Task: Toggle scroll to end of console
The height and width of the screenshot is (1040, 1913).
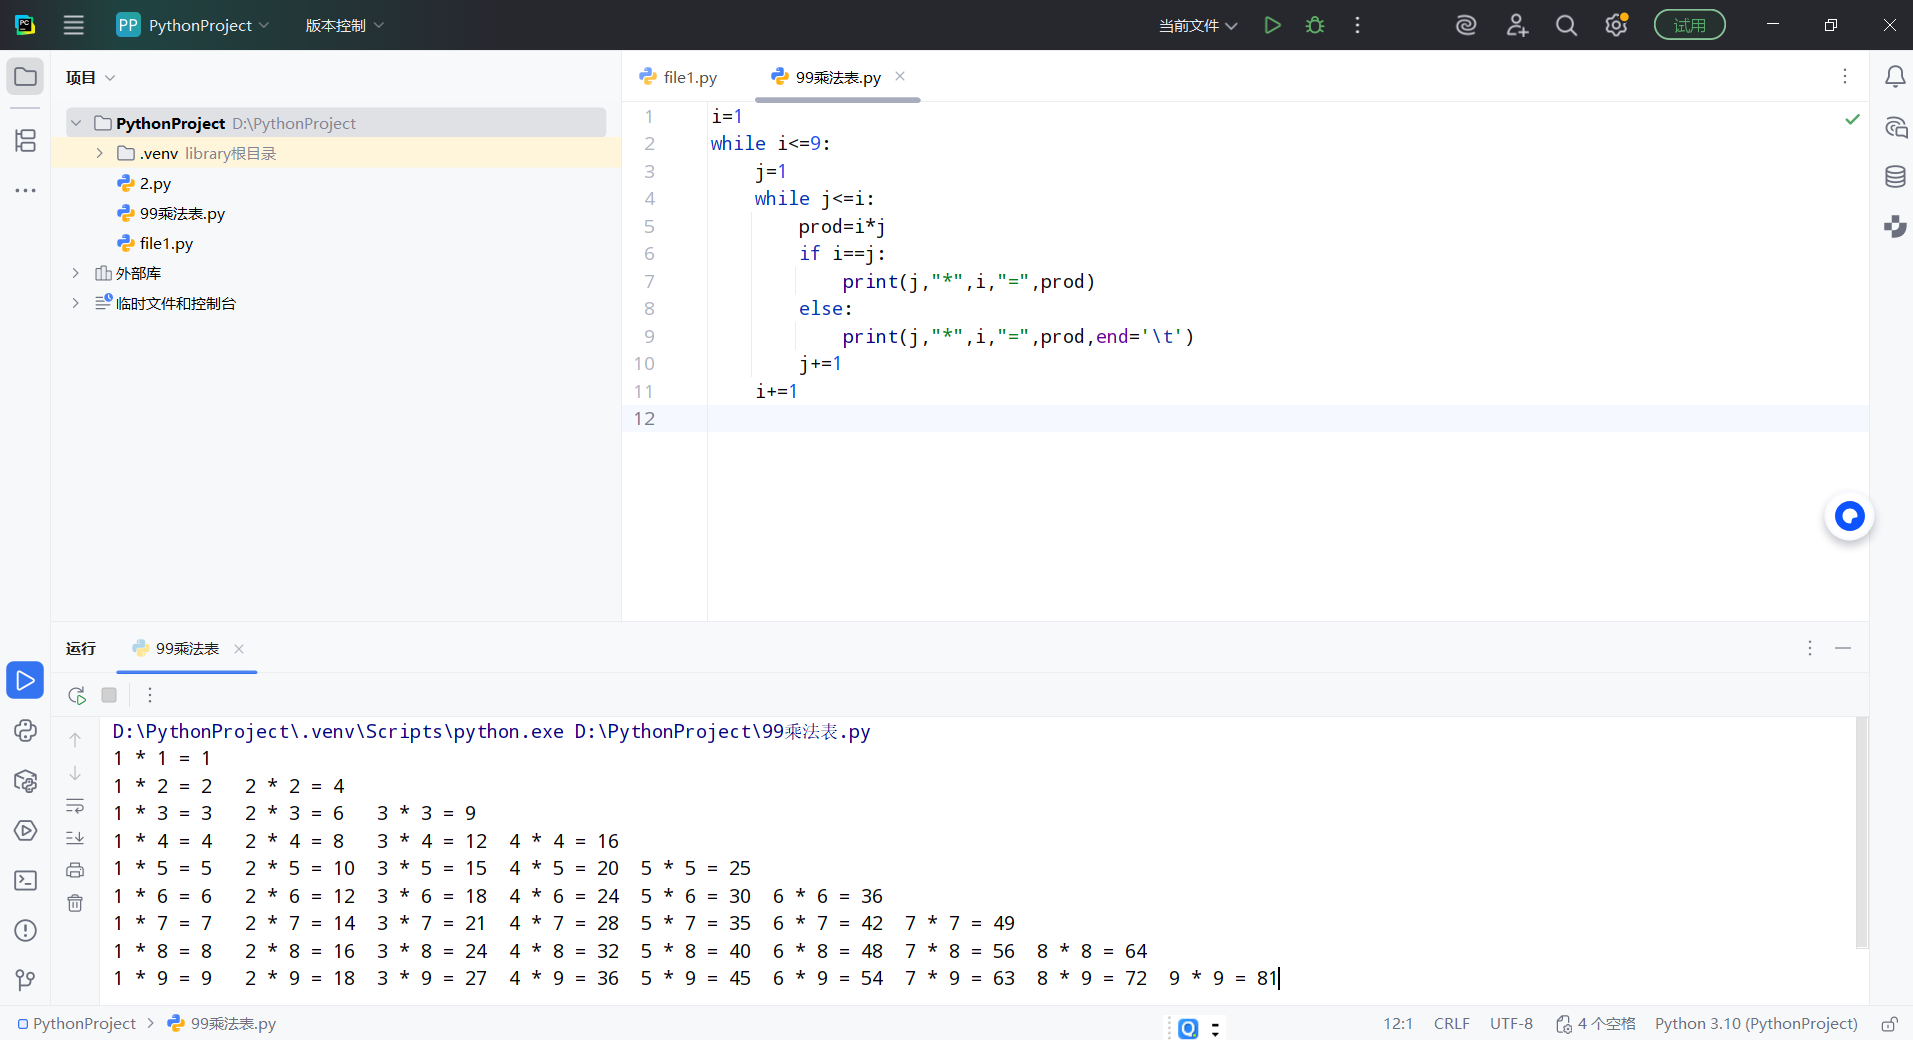Action: [75, 838]
